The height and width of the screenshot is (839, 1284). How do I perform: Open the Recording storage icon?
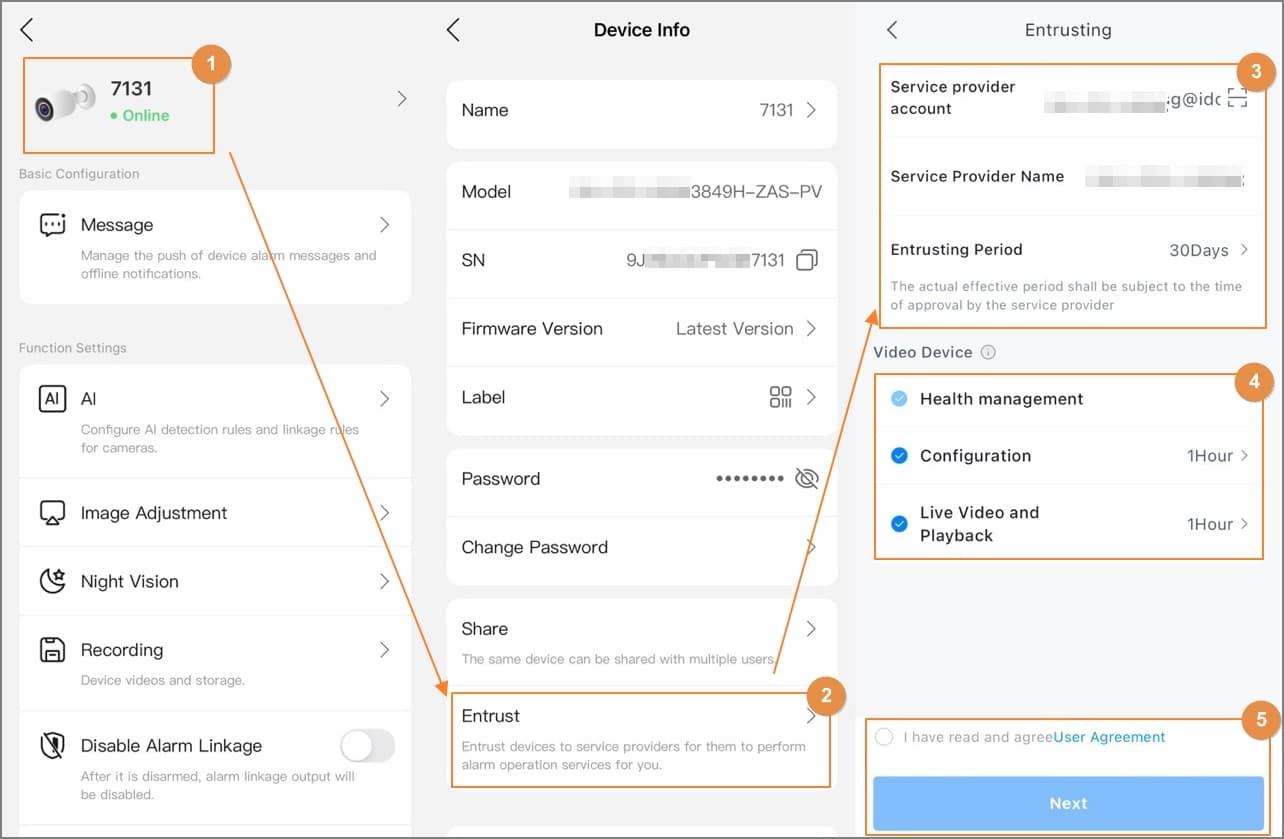[52, 650]
